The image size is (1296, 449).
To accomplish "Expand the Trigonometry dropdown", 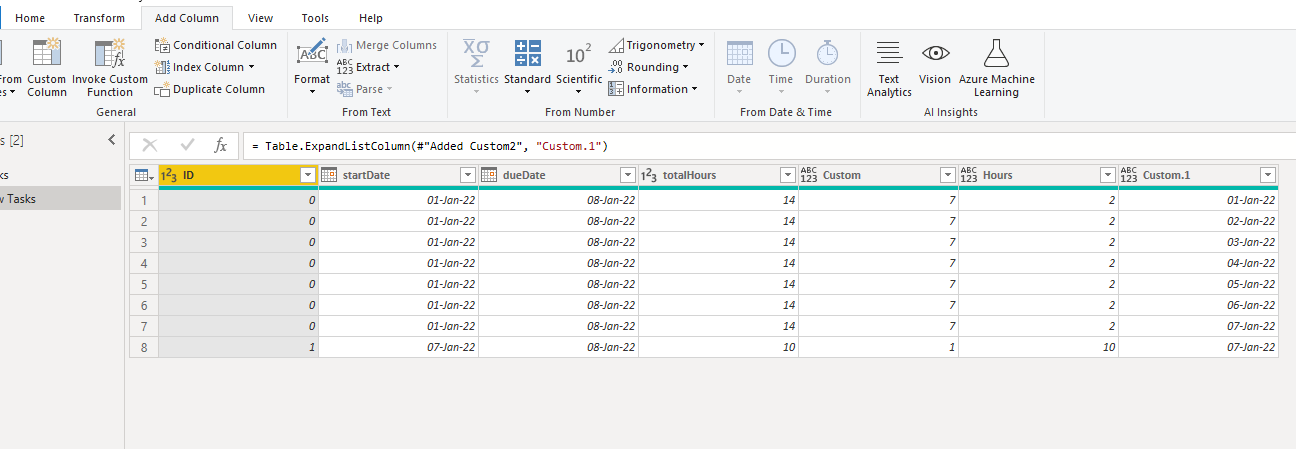I will pos(656,45).
